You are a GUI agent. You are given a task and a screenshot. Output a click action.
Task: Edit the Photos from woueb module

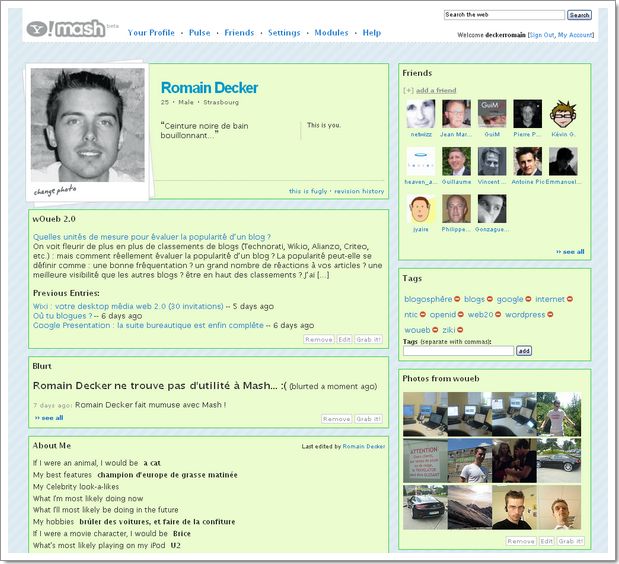[546, 541]
